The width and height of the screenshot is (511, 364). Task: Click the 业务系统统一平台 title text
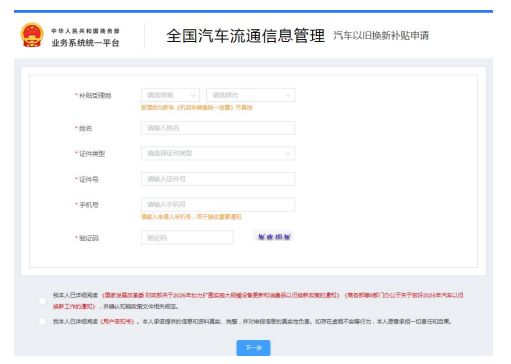[85, 43]
